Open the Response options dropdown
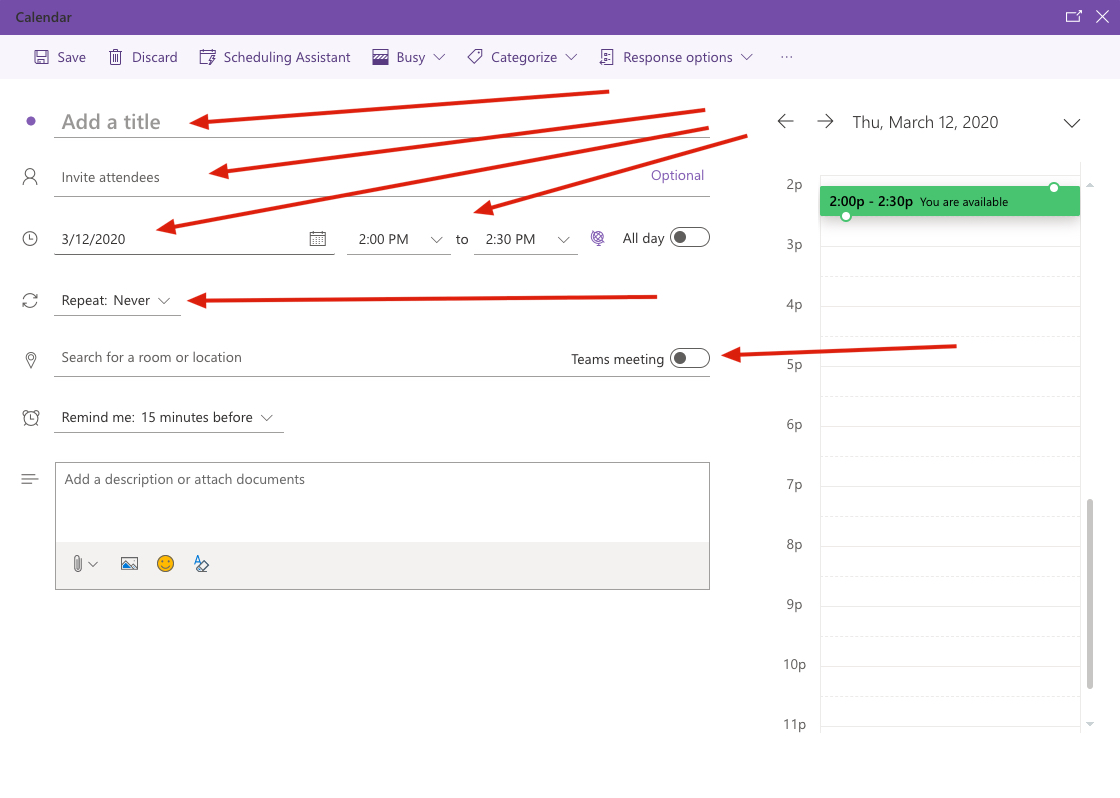 point(676,57)
